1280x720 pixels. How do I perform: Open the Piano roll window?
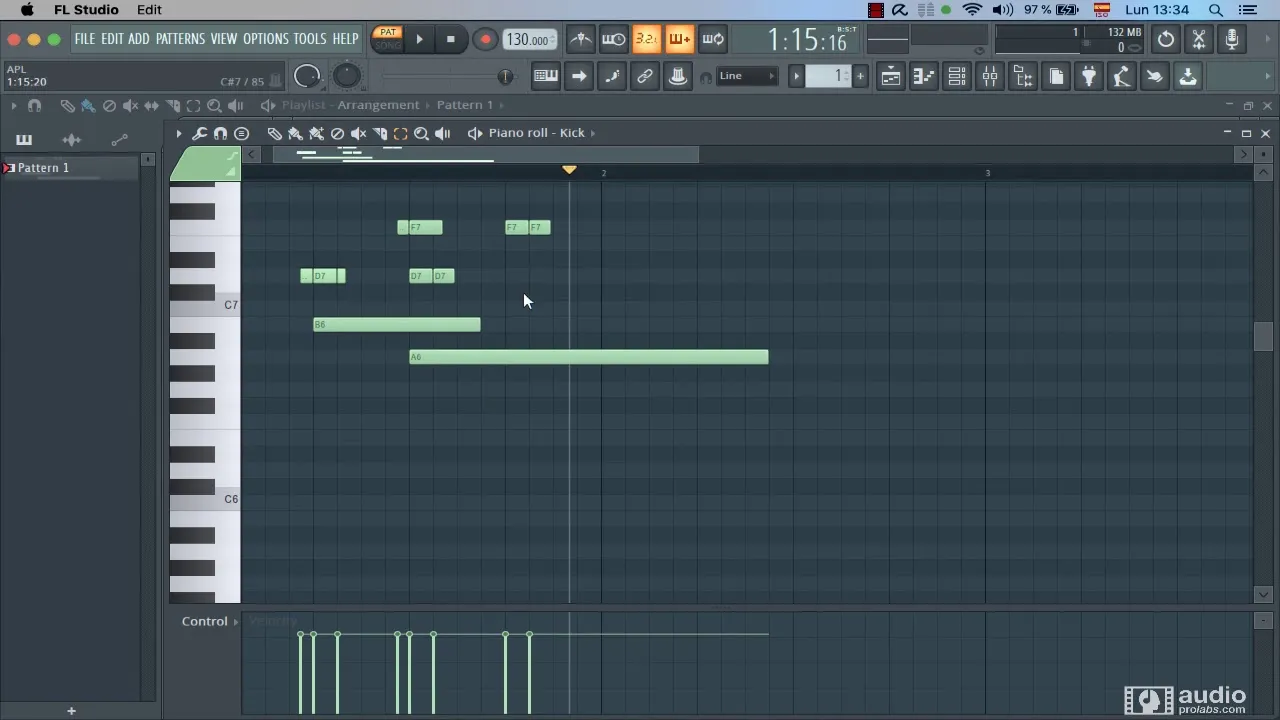coord(924,76)
